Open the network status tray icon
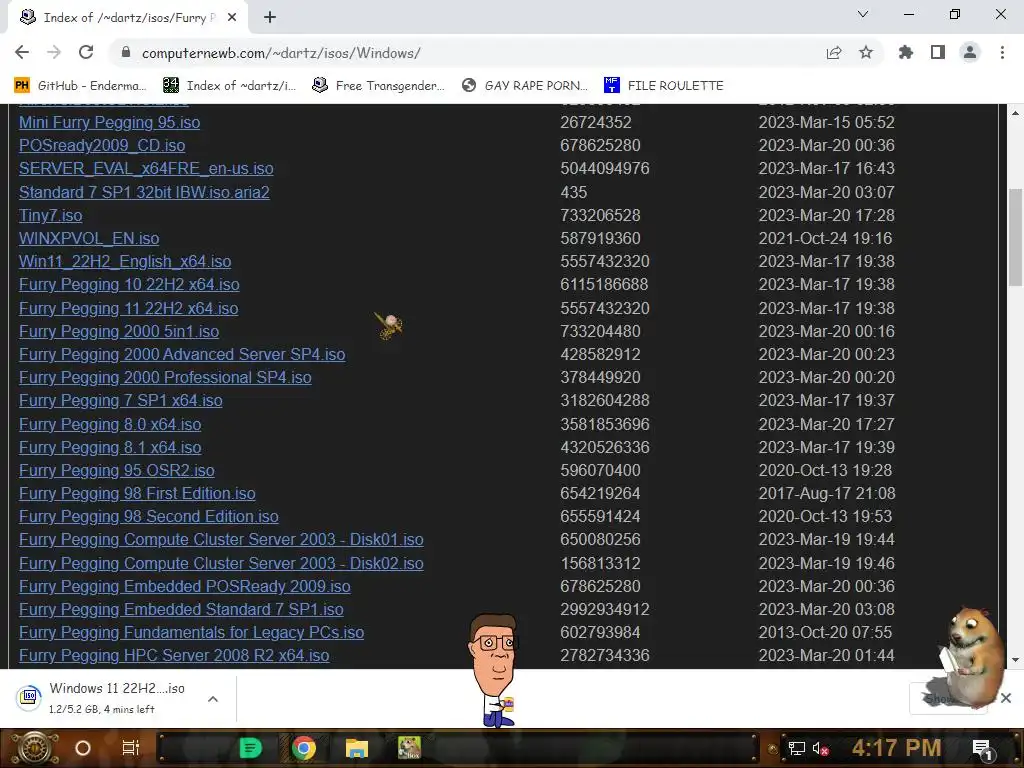 [796, 749]
